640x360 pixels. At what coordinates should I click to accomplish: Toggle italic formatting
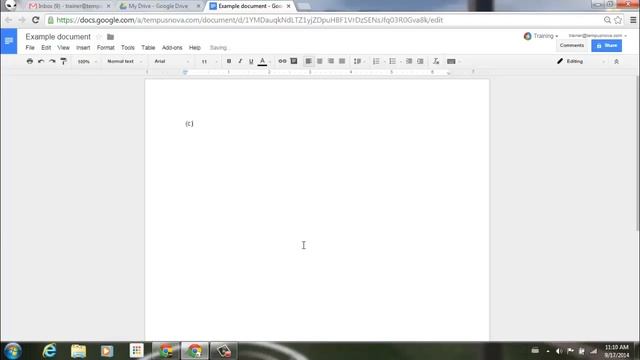240,61
